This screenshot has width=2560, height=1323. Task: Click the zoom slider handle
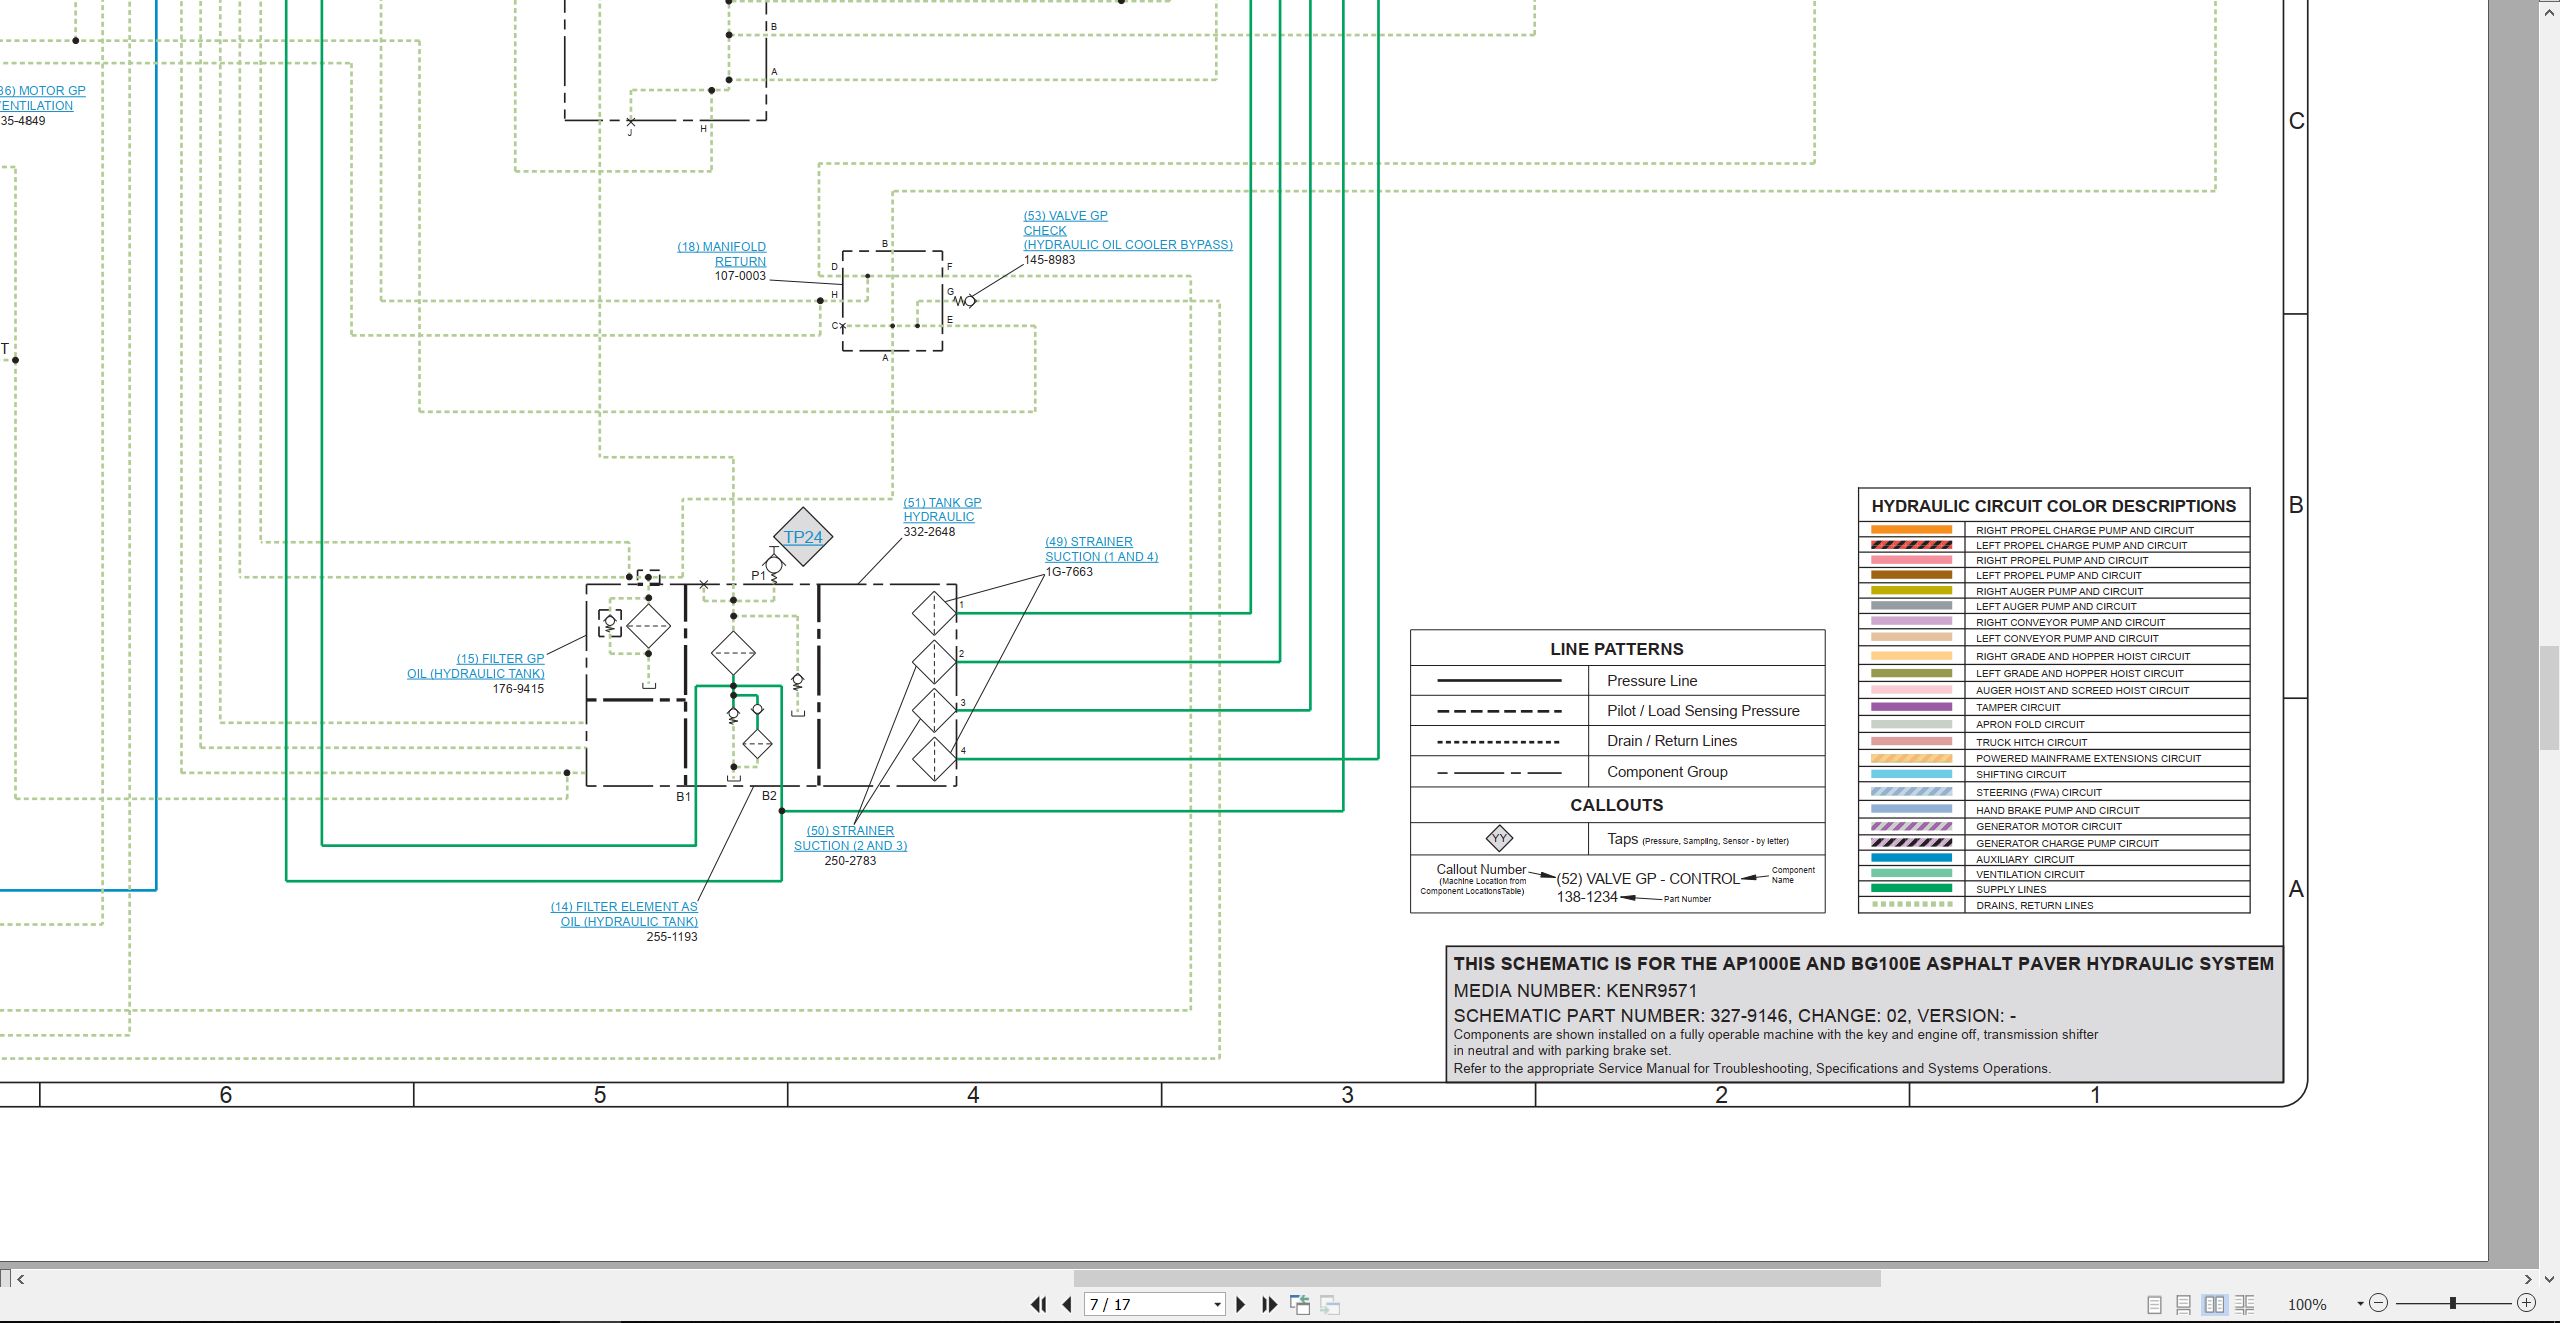pos(2453,1303)
